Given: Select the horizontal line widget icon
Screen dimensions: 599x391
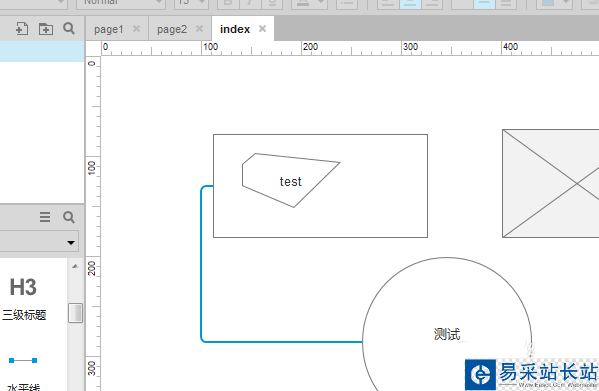Looking at the screenshot, I should (23, 360).
